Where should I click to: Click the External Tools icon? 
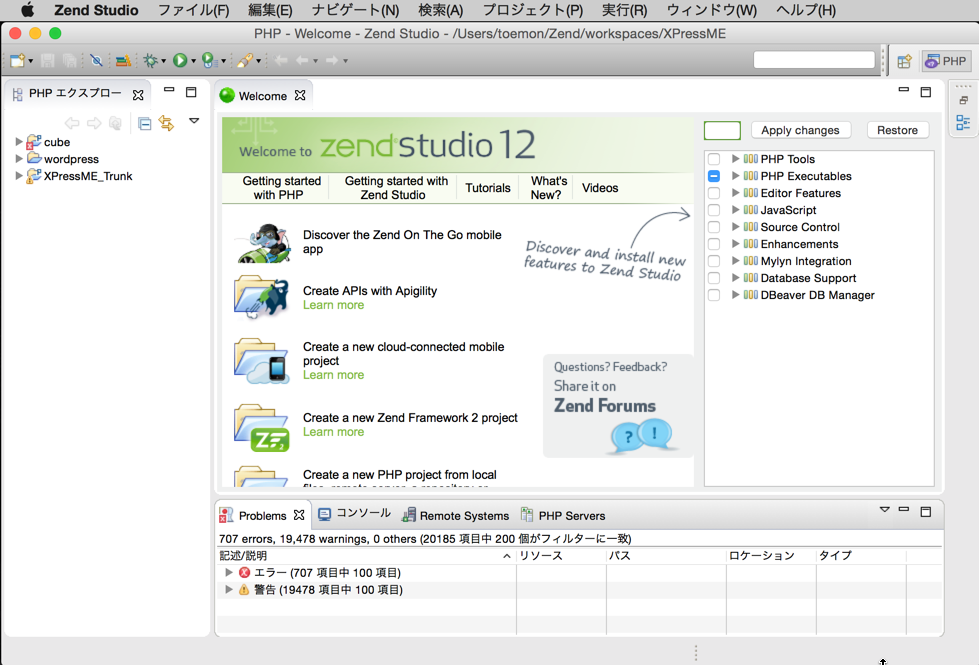click(245, 61)
